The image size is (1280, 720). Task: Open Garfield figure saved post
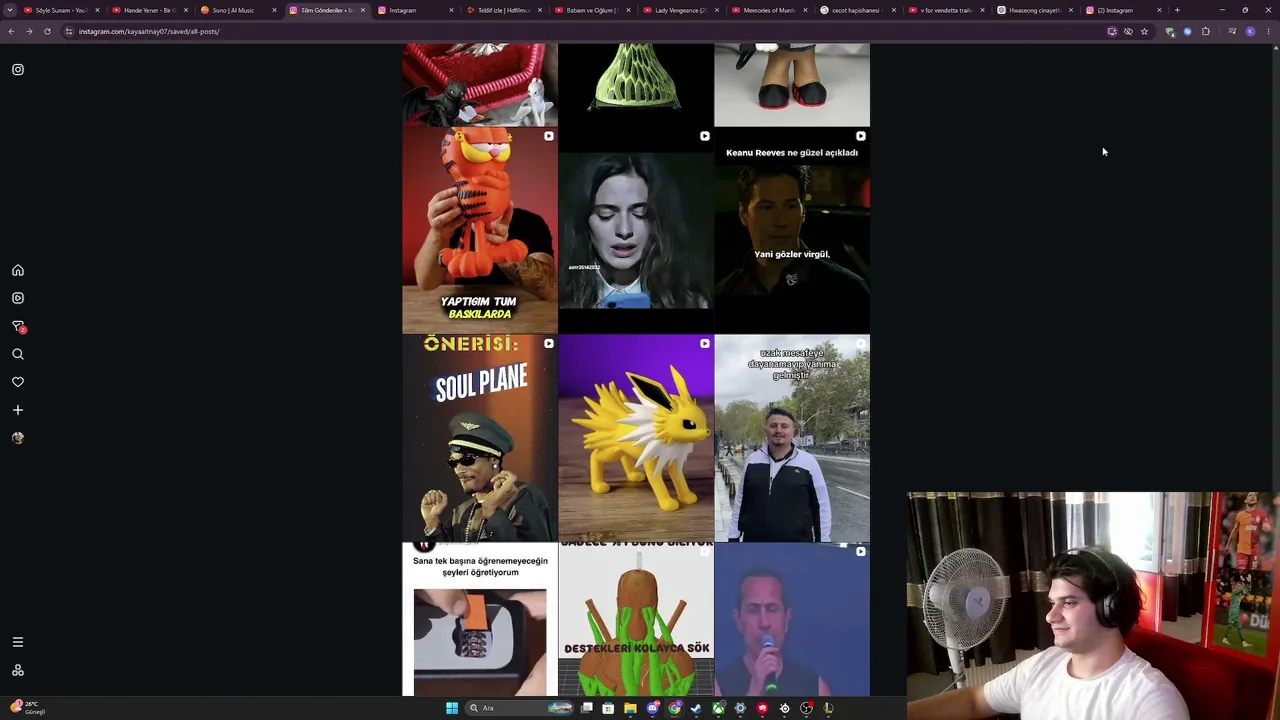(x=480, y=230)
